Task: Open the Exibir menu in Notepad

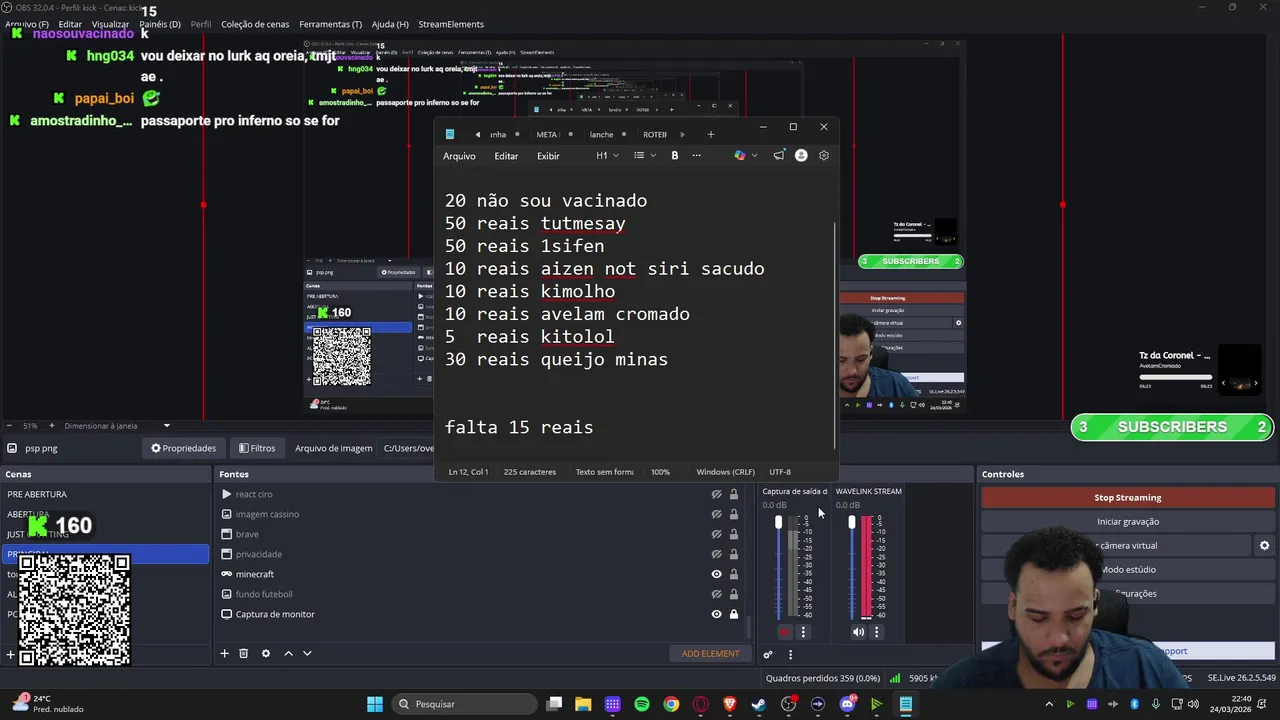Action: [x=548, y=155]
